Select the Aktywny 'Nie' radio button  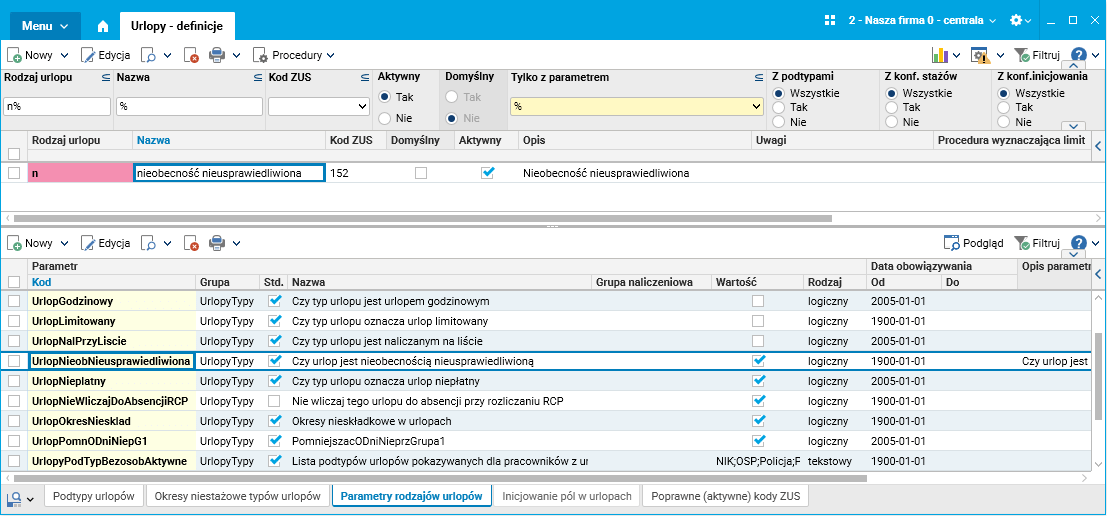tap(384, 118)
